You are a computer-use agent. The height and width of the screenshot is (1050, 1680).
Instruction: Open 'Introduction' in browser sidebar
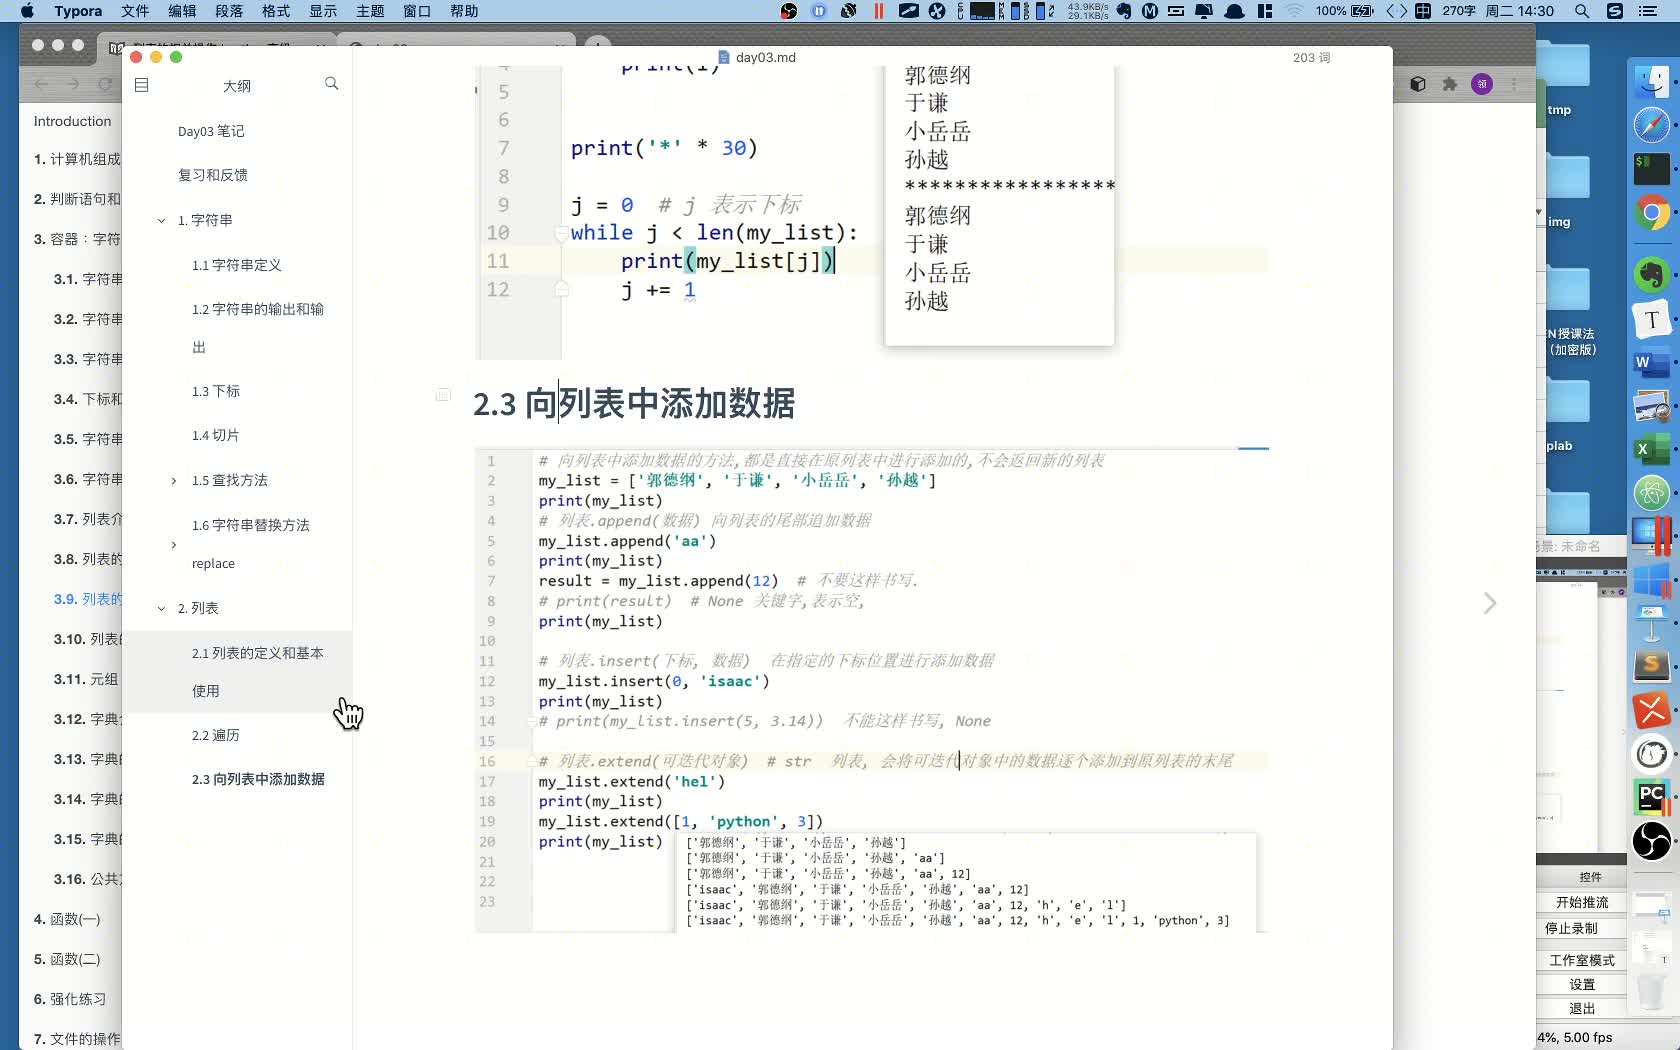click(x=73, y=121)
